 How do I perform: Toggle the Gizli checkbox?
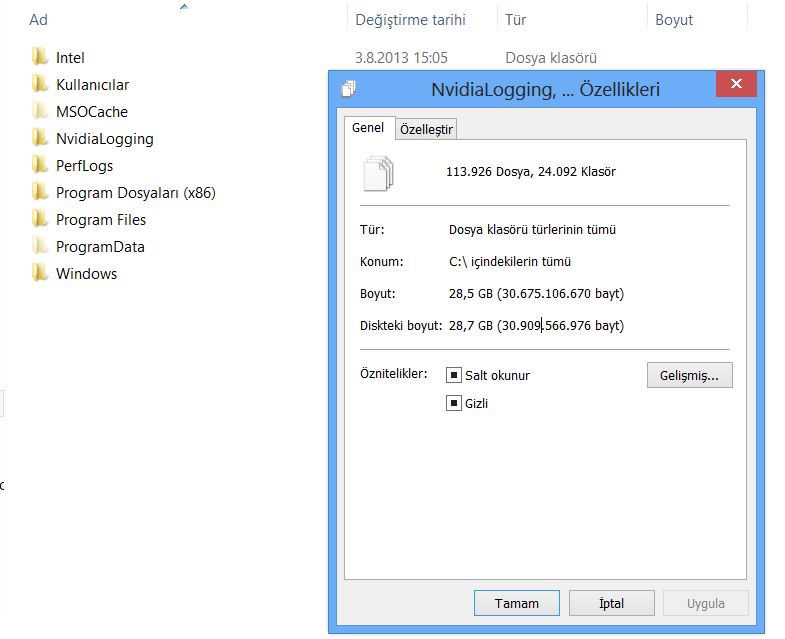(x=454, y=404)
